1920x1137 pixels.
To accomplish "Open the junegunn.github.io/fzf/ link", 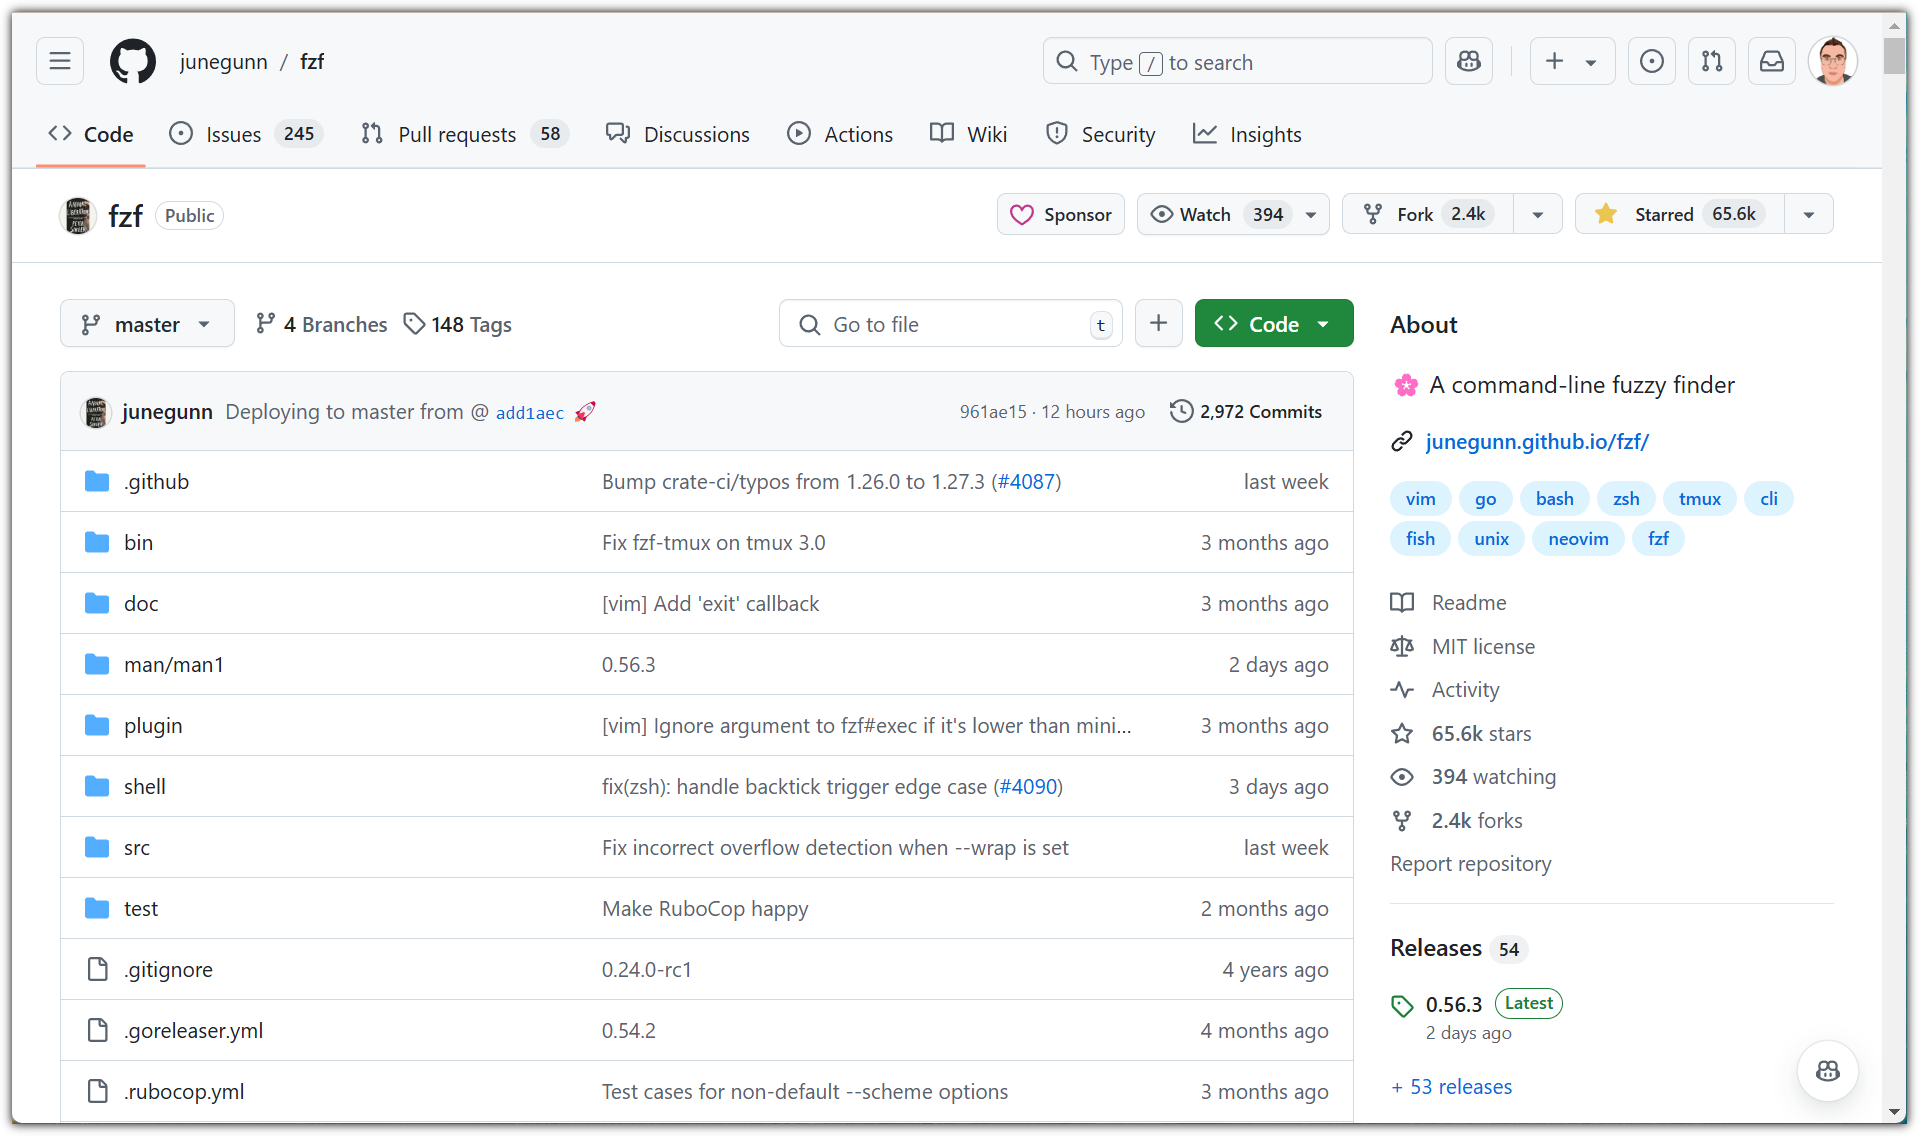I will tap(1536, 441).
